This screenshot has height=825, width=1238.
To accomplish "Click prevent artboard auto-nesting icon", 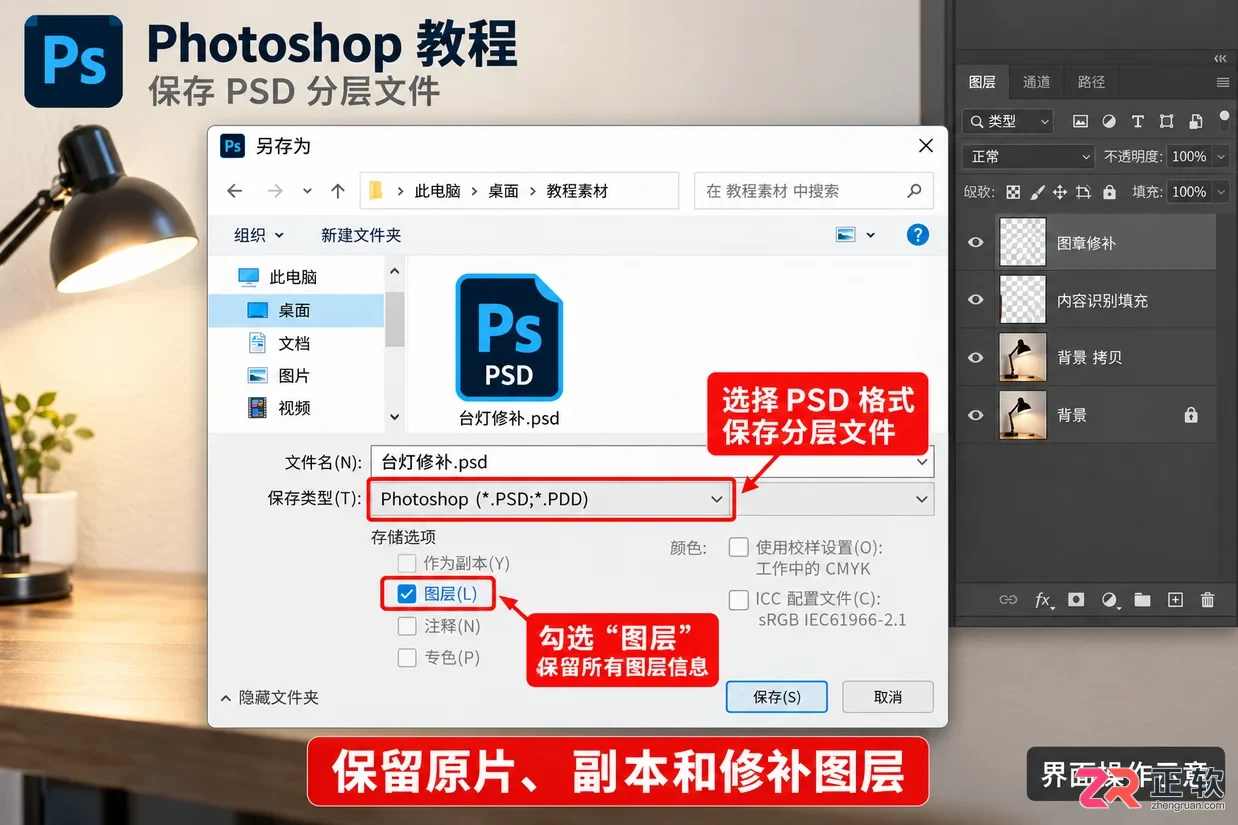I will pos(1084,191).
